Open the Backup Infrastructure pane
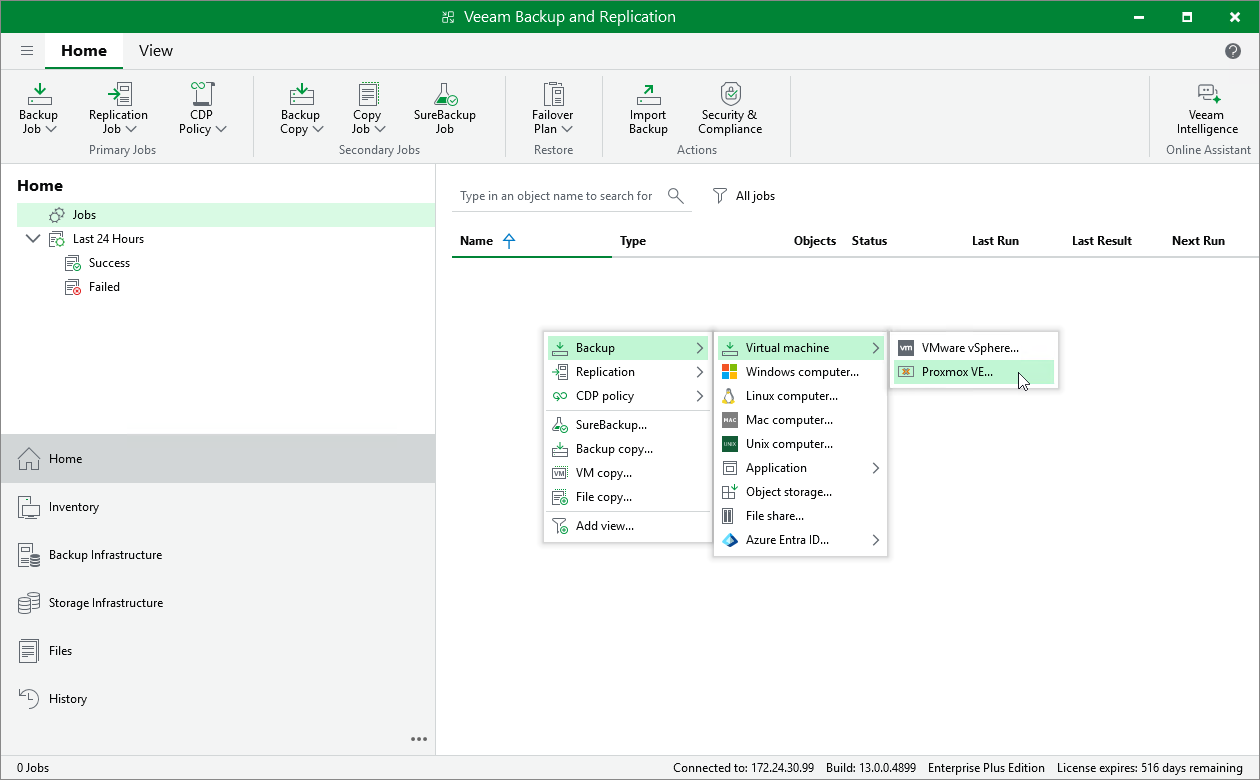 tap(105, 555)
